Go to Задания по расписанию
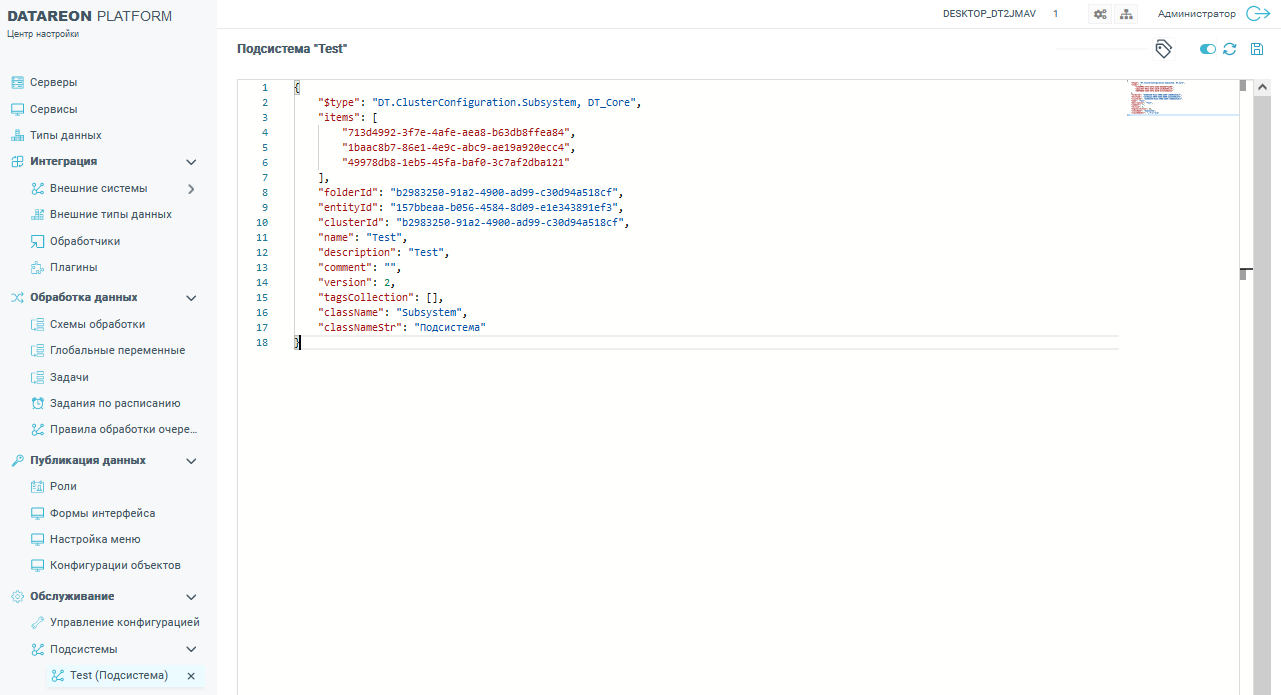Image resolution: width=1281 pixels, height=695 pixels. pyautogui.click(x=115, y=404)
